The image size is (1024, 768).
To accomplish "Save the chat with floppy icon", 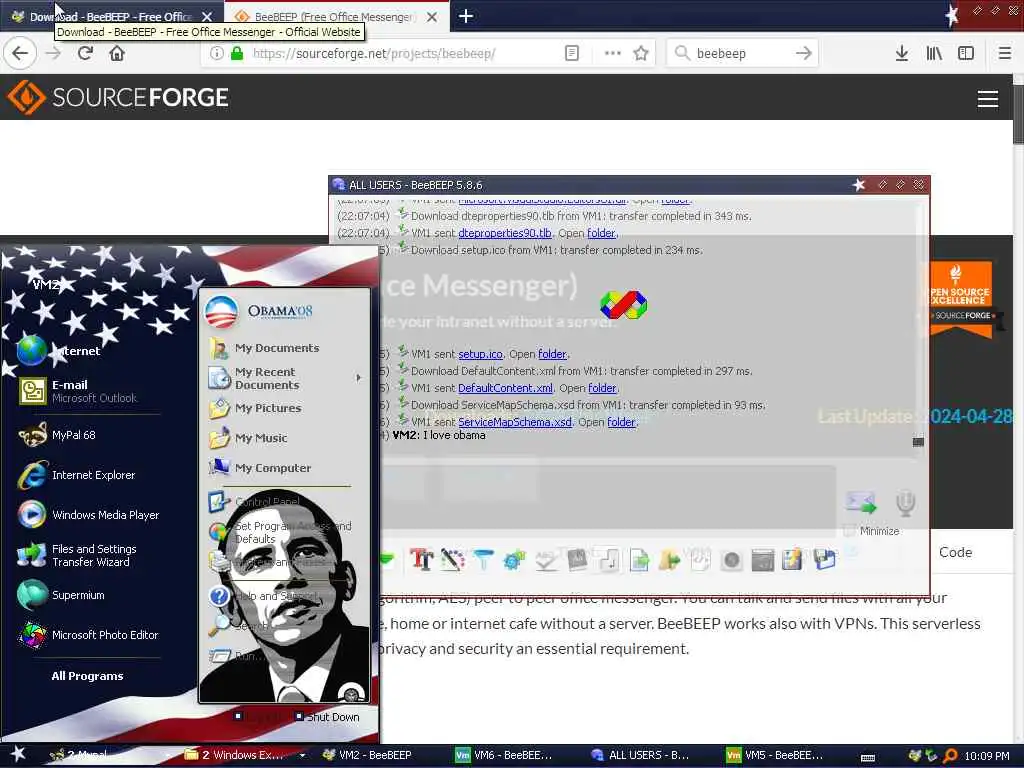I will [825, 560].
